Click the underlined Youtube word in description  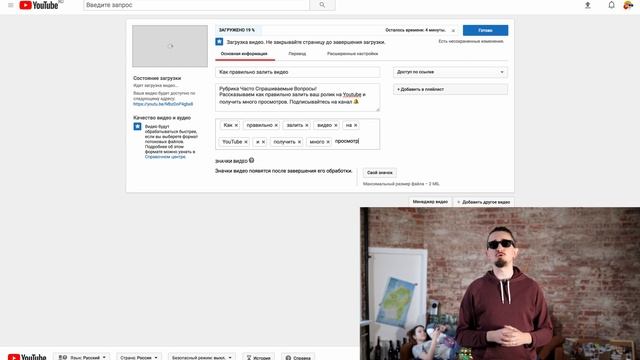point(352,95)
